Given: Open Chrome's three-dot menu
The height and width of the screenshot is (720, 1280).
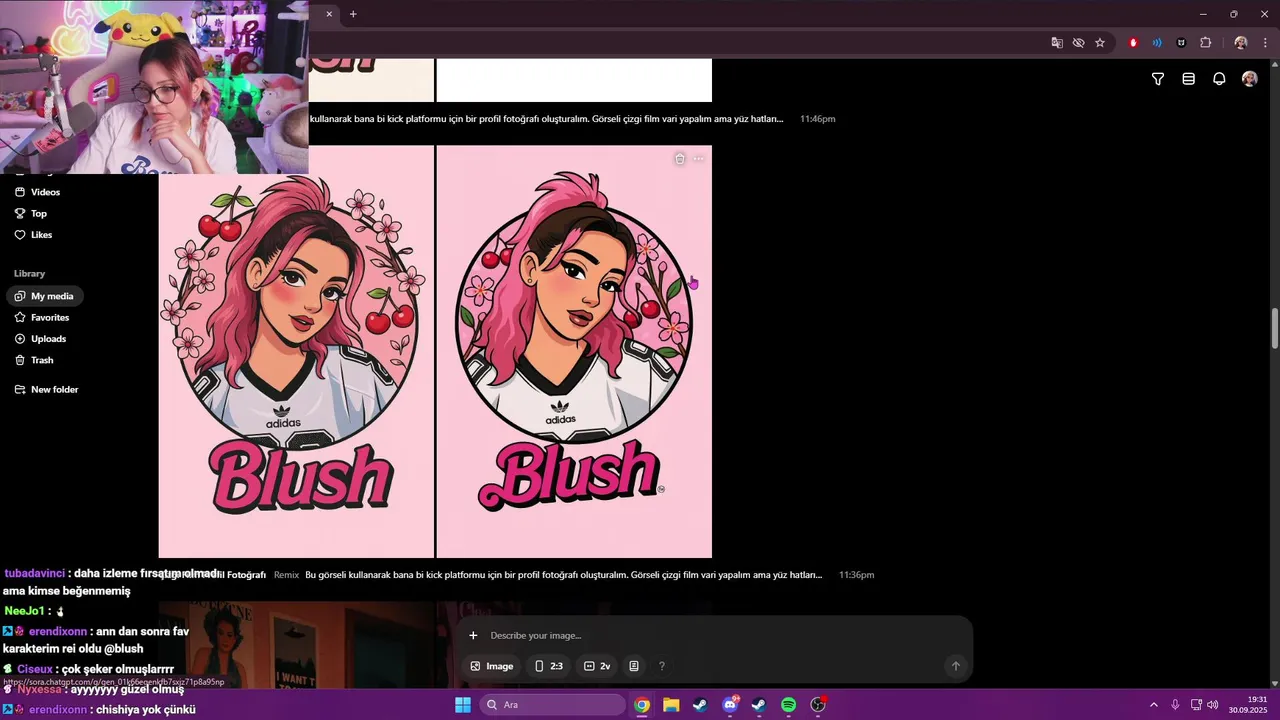Looking at the screenshot, I should (x=1265, y=43).
